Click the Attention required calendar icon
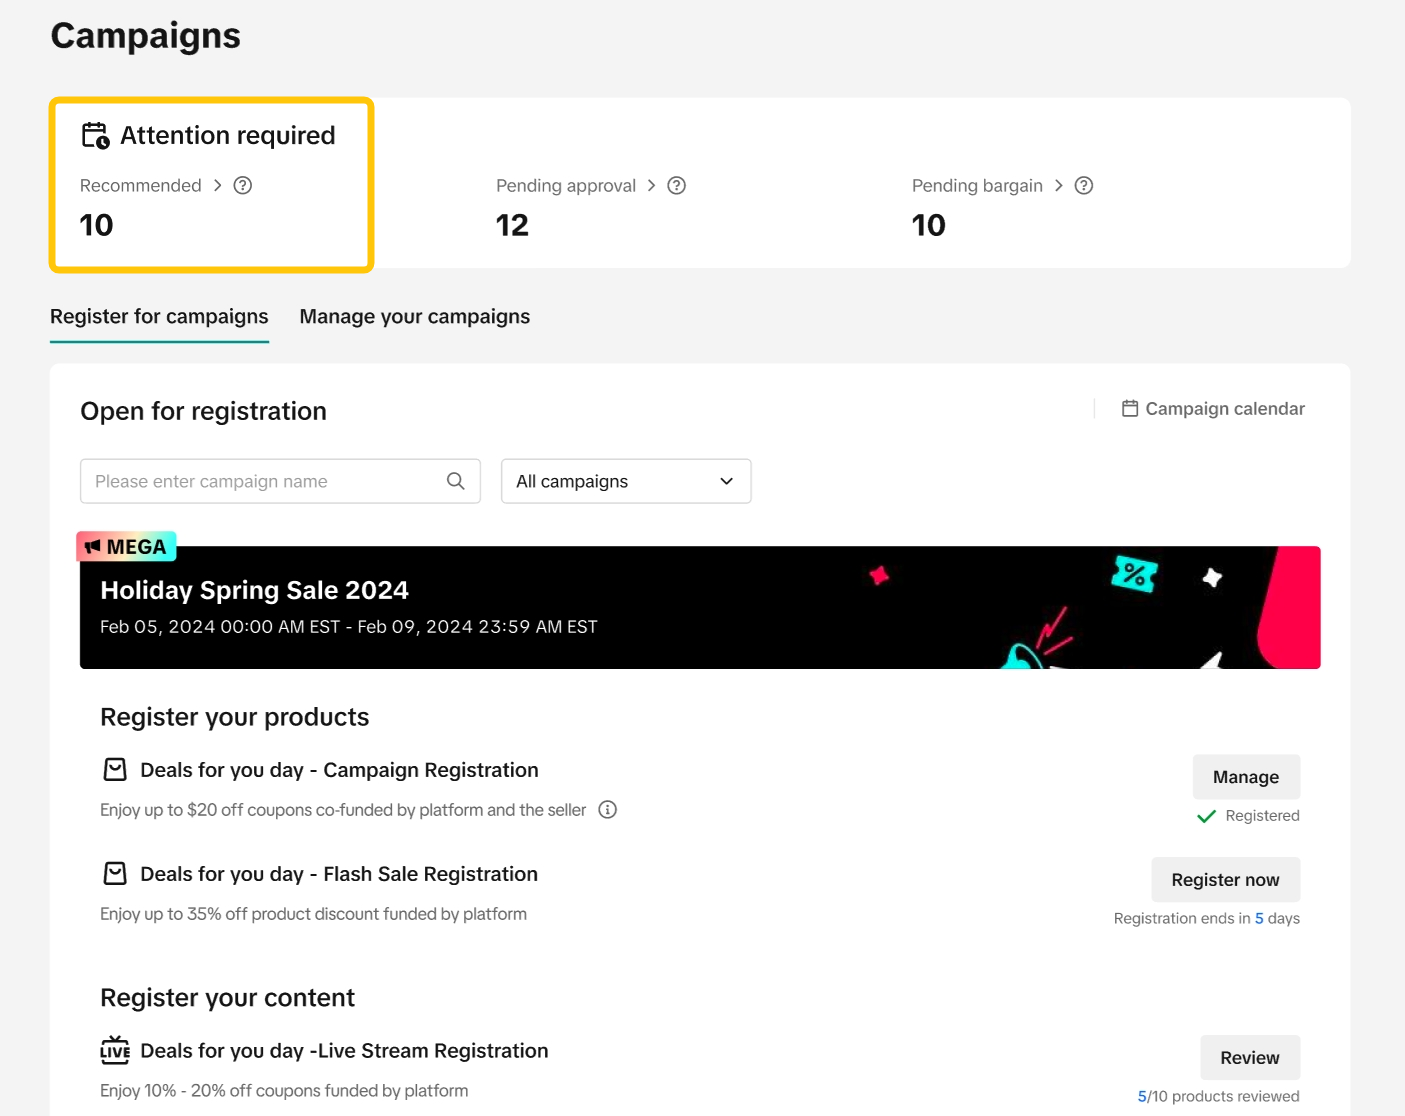Viewport: 1405px width, 1116px height. pyautogui.click(x=95, y=135)
